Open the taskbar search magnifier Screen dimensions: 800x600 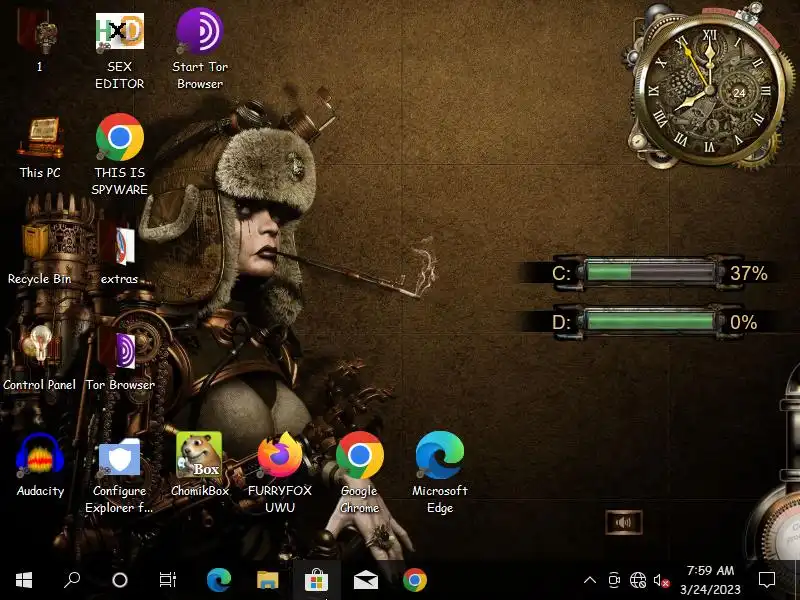pos(72,580)
